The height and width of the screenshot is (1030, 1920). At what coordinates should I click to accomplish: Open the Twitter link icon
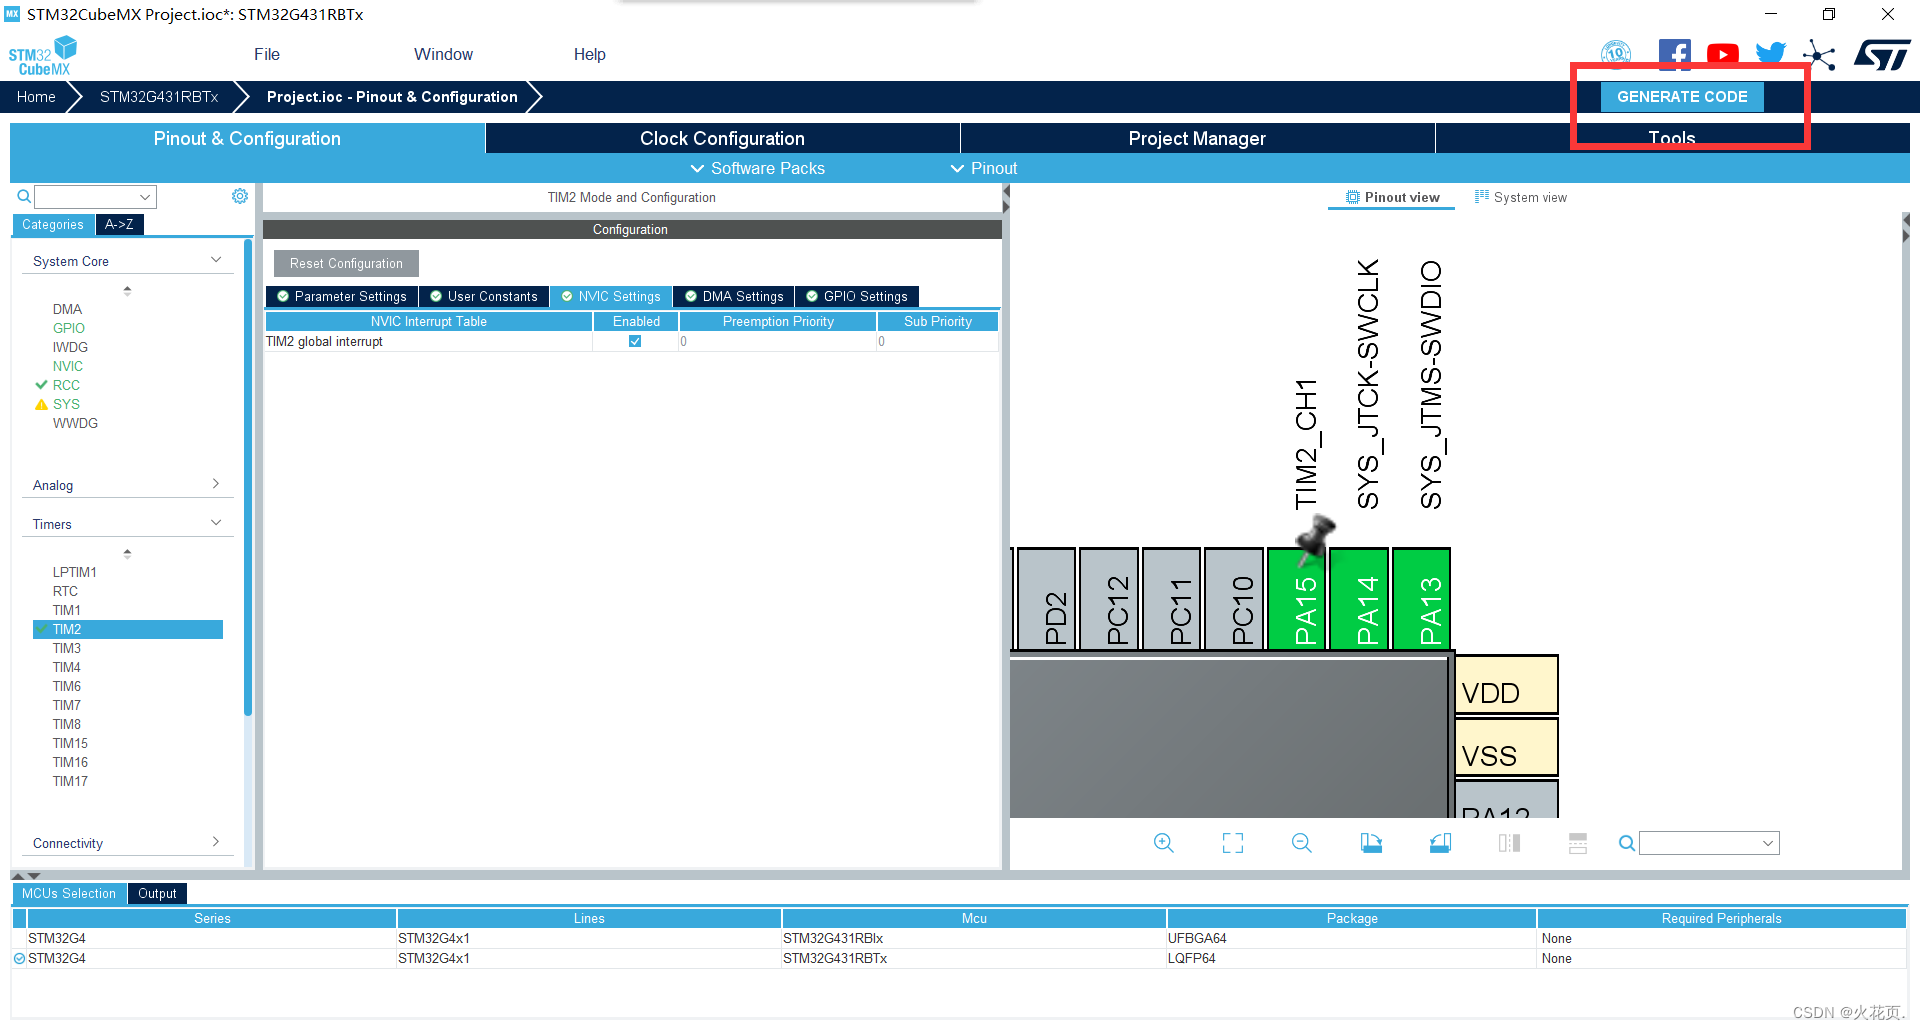(1770, 54)
